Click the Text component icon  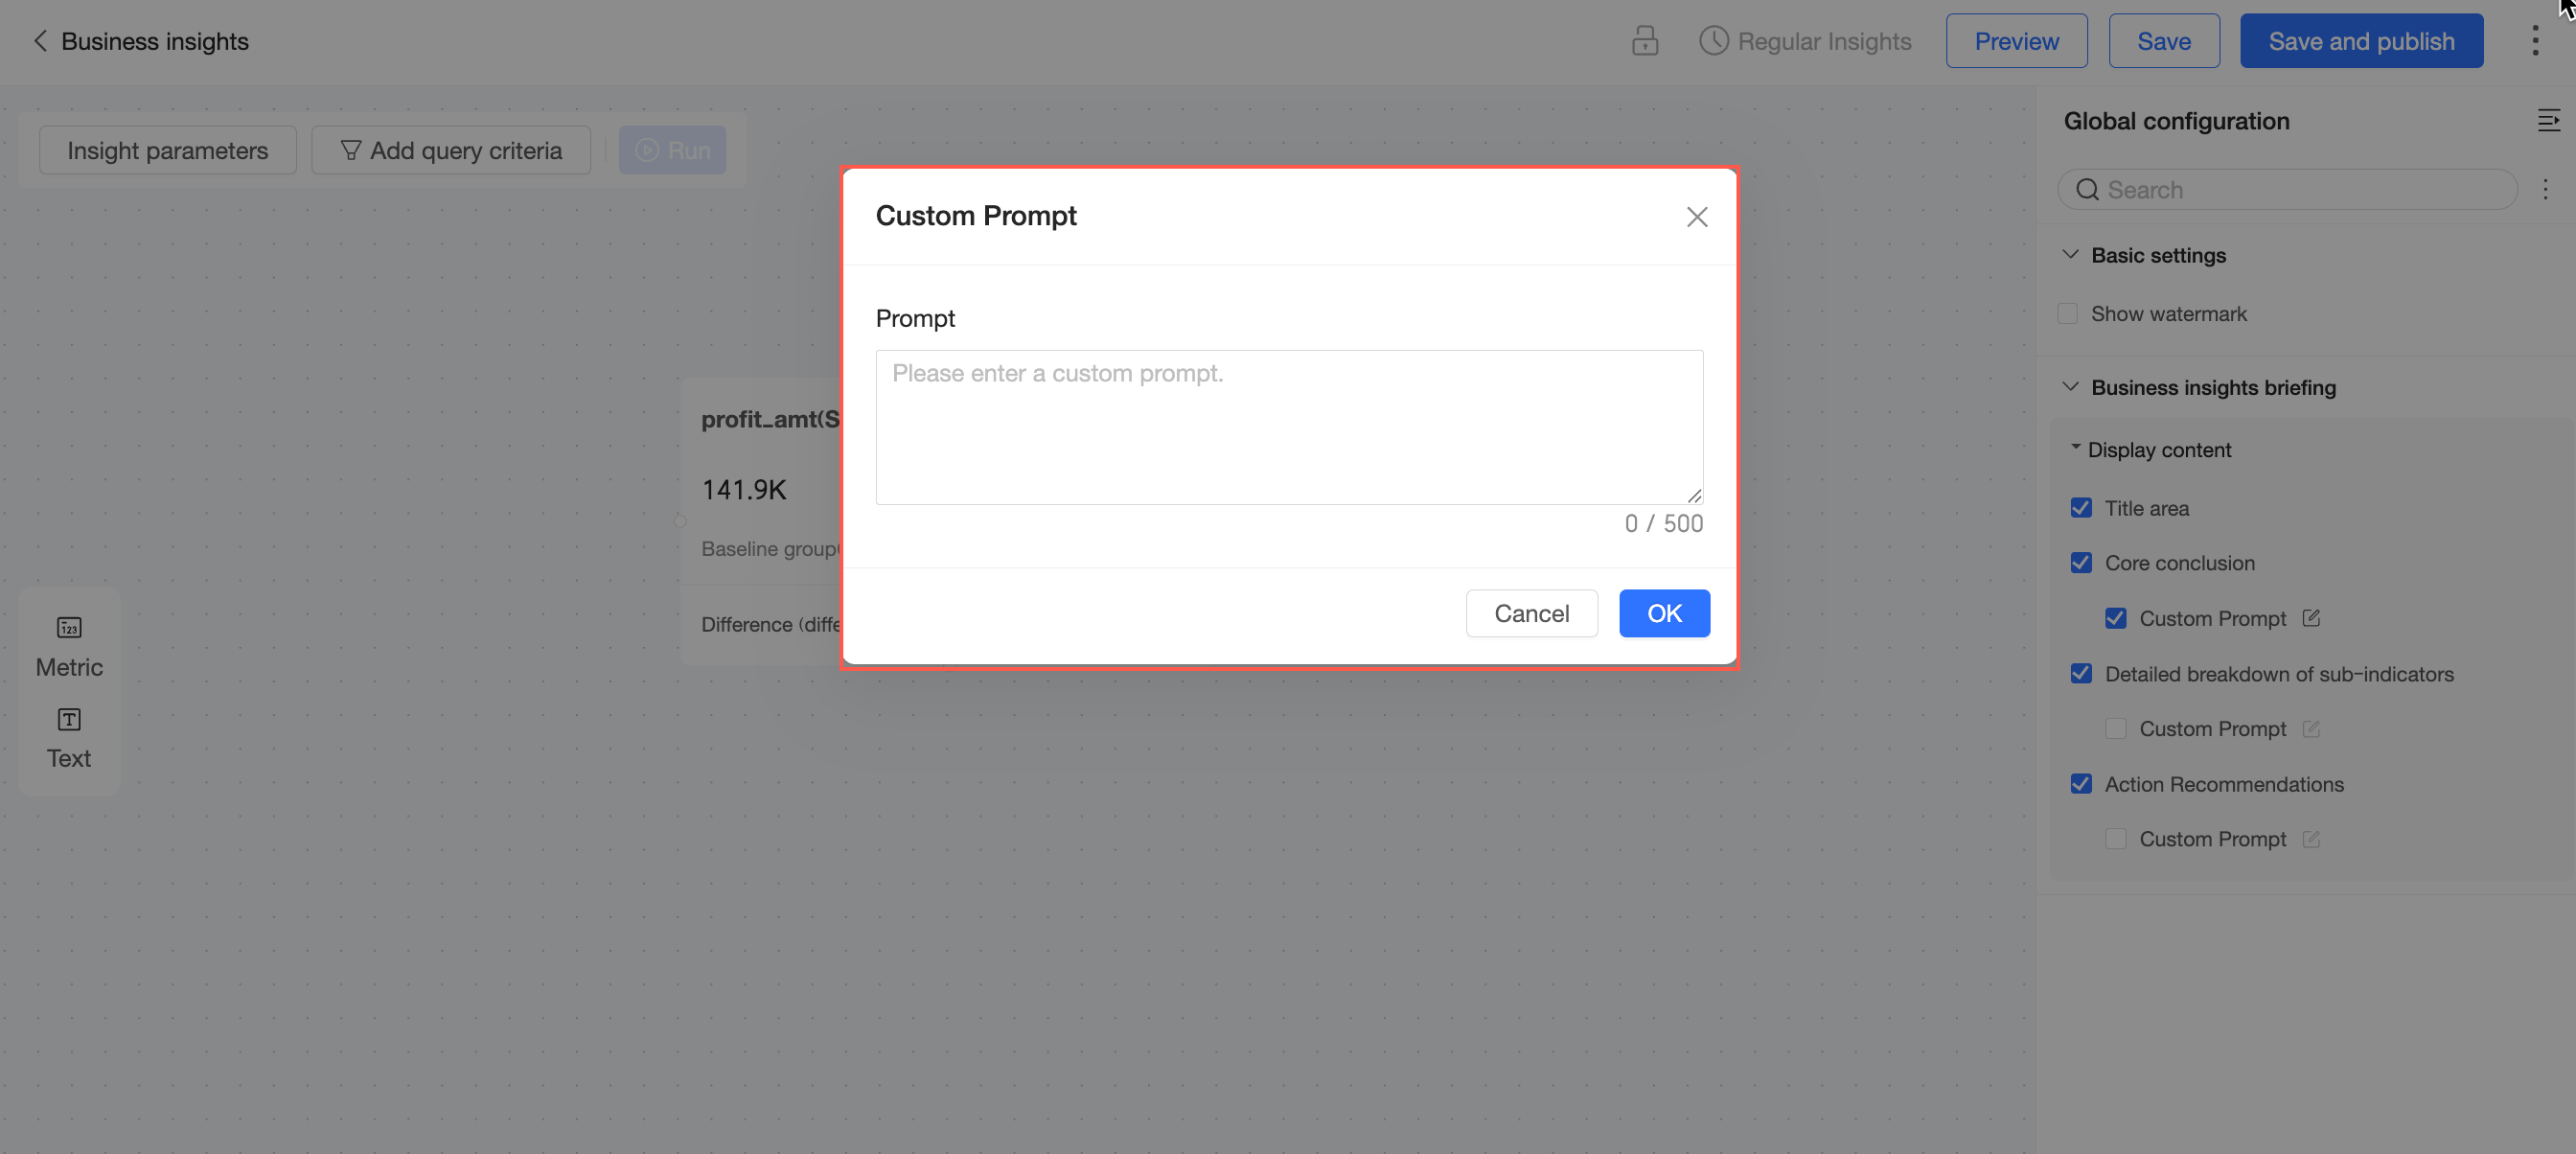click(69, 720)
